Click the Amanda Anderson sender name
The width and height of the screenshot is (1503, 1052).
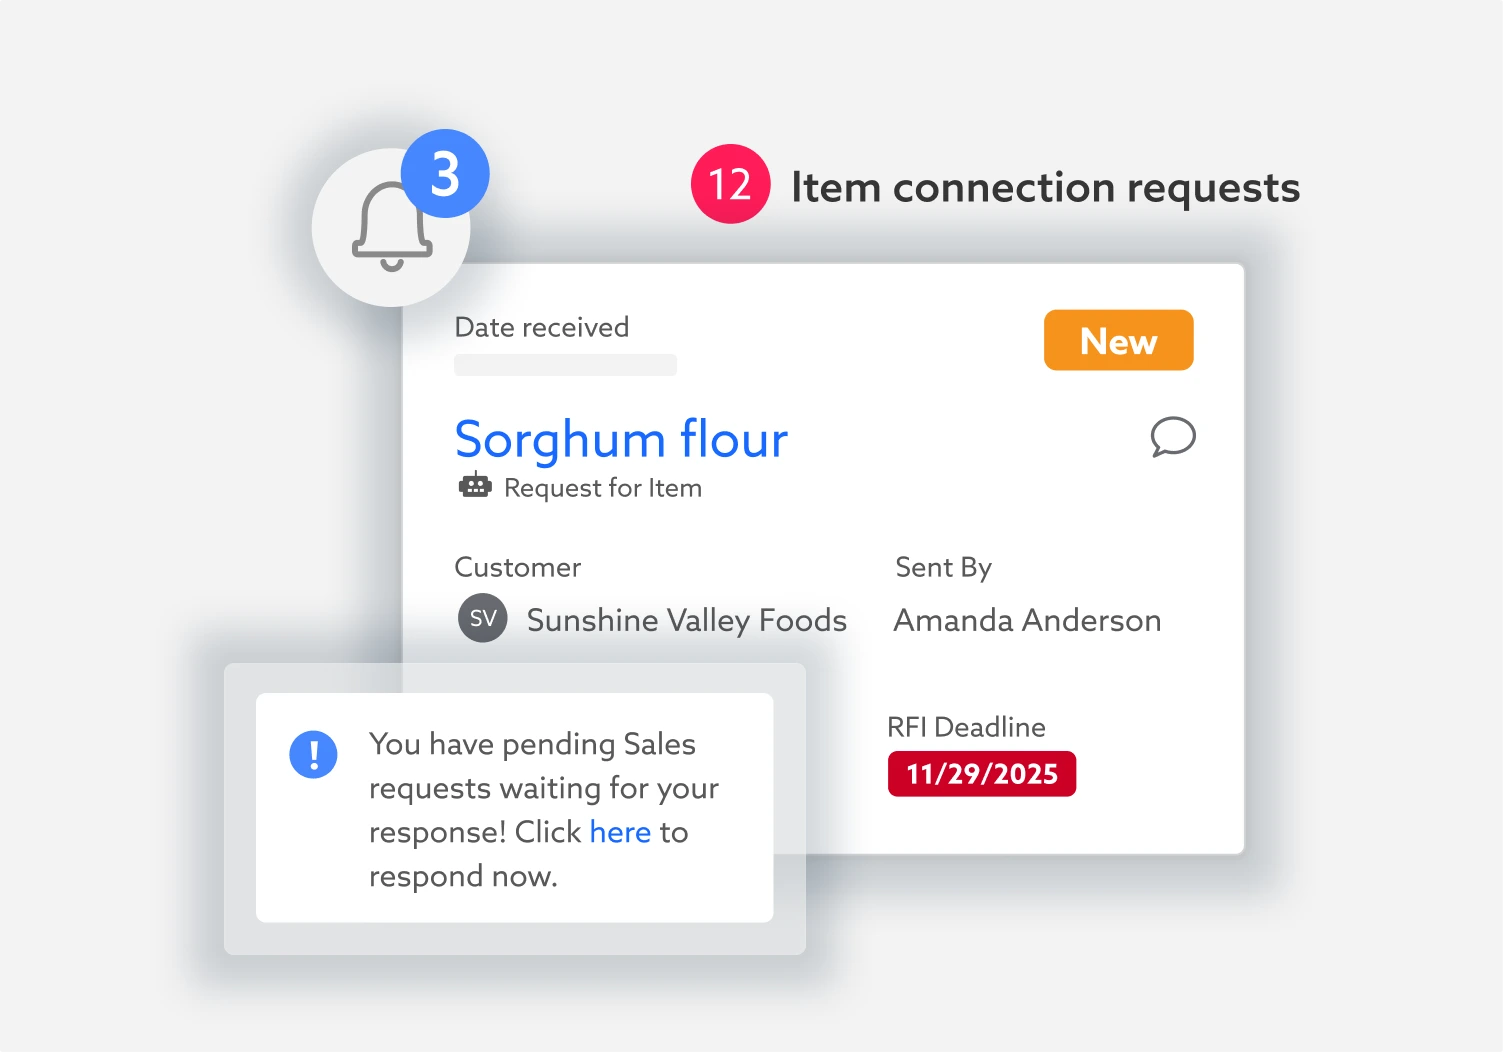1027,620
